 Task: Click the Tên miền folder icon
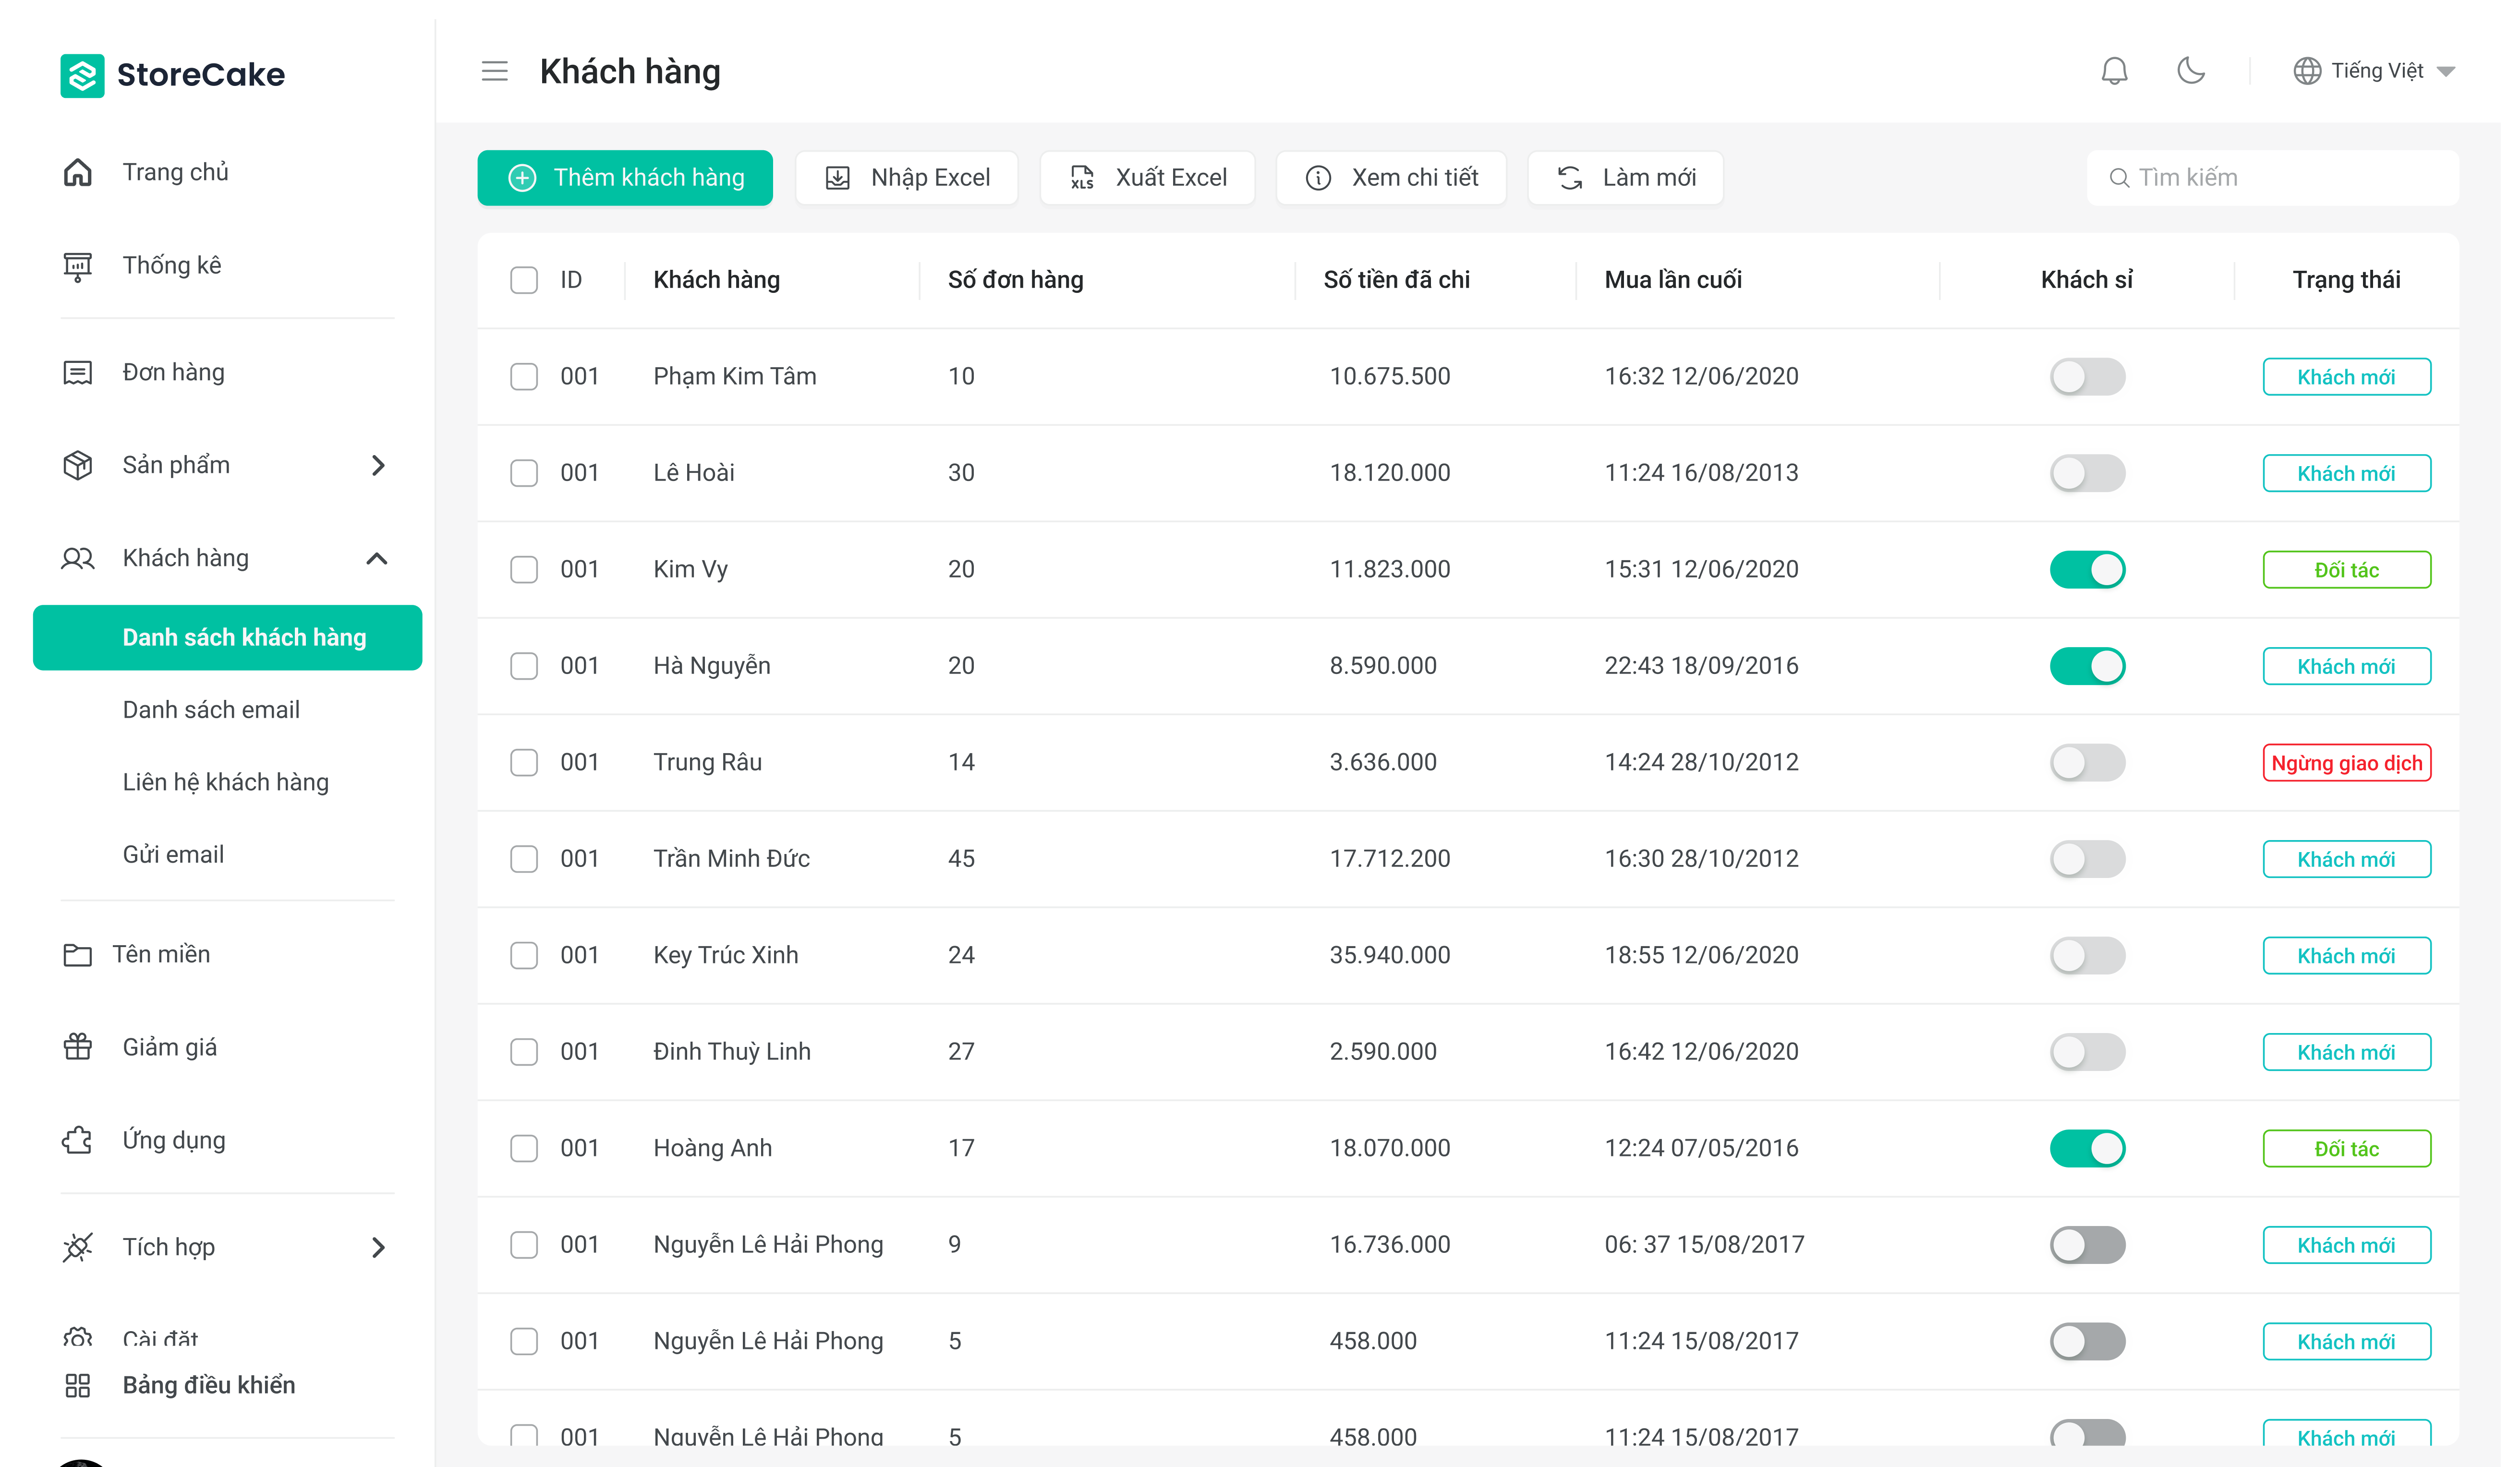(x=78, y=954)
